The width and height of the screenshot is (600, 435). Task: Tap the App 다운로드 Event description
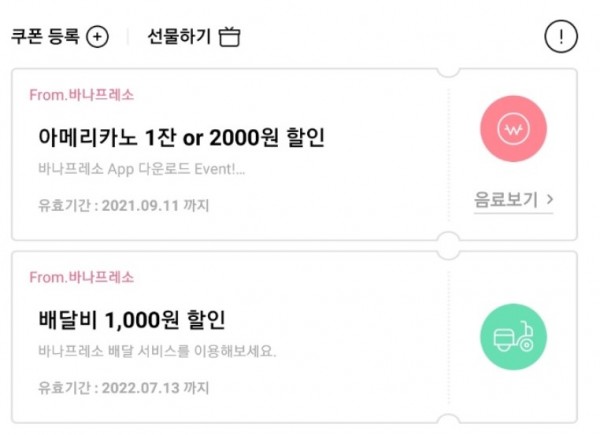point(141,169)
